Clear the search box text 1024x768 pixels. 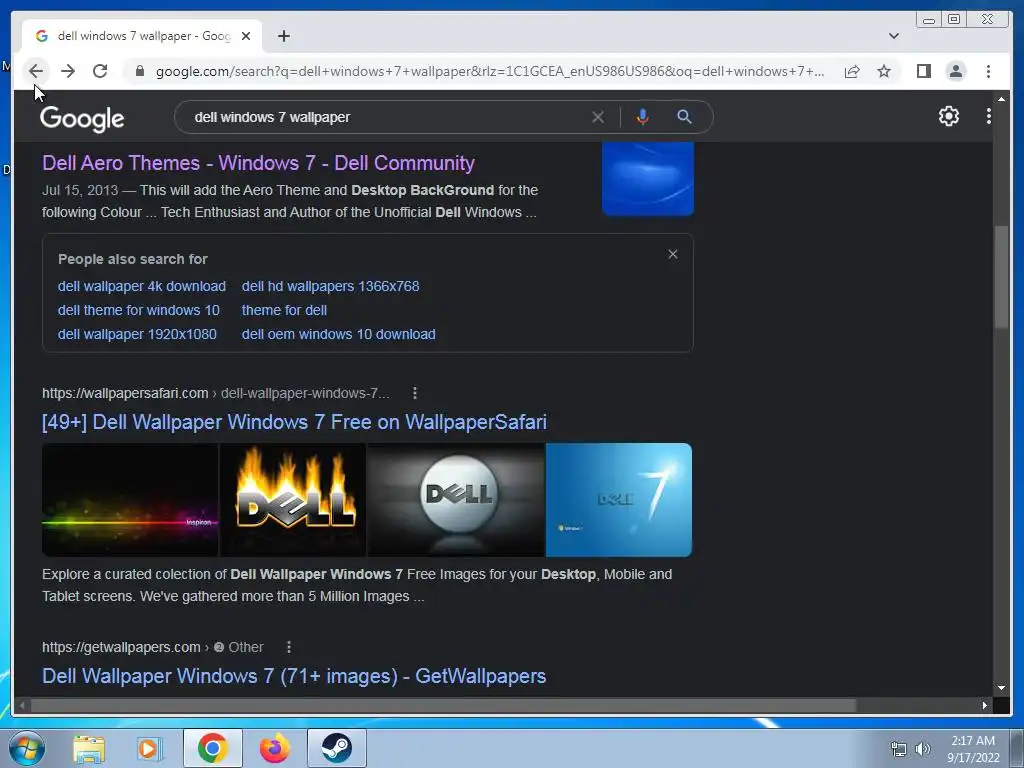[598, 117]
